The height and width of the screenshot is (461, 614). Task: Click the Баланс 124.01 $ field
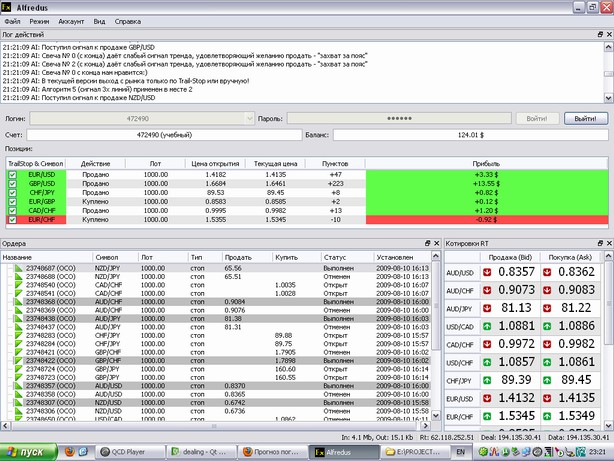point(471,135)
